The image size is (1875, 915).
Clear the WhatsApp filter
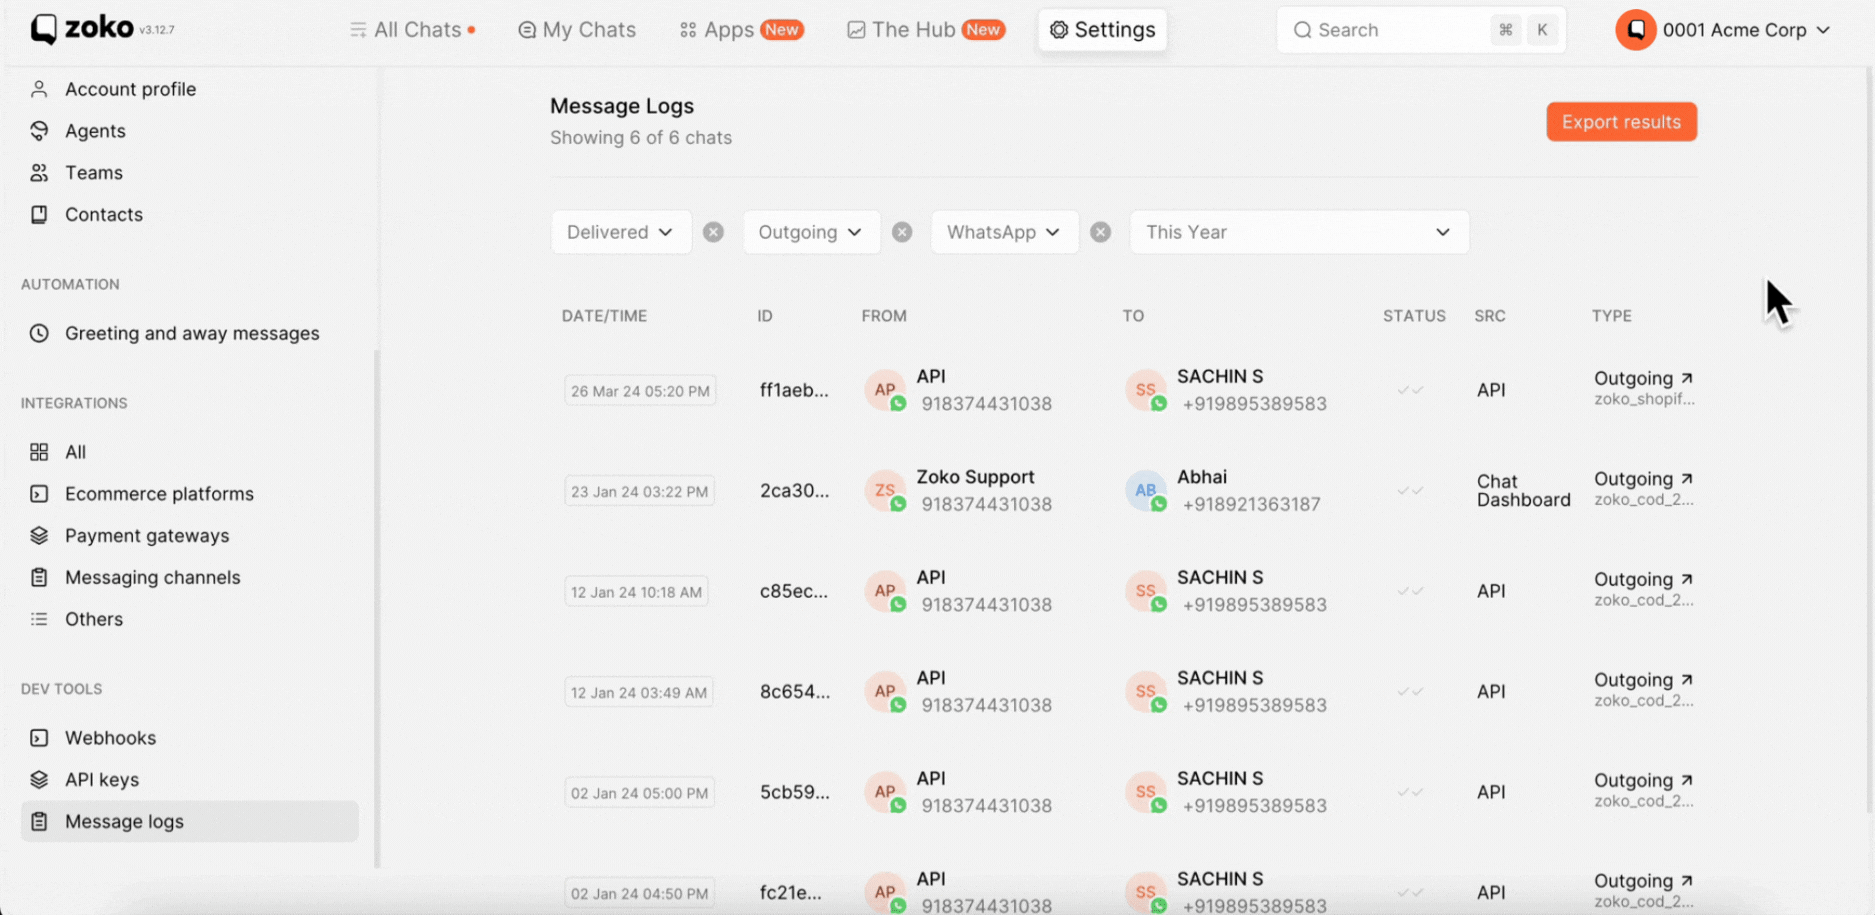tap(1101, 232)
